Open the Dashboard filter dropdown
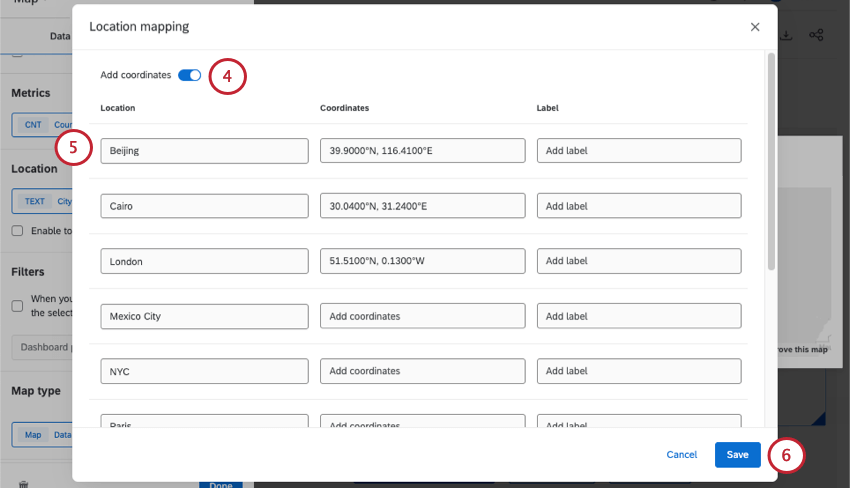 pos(40,347)
